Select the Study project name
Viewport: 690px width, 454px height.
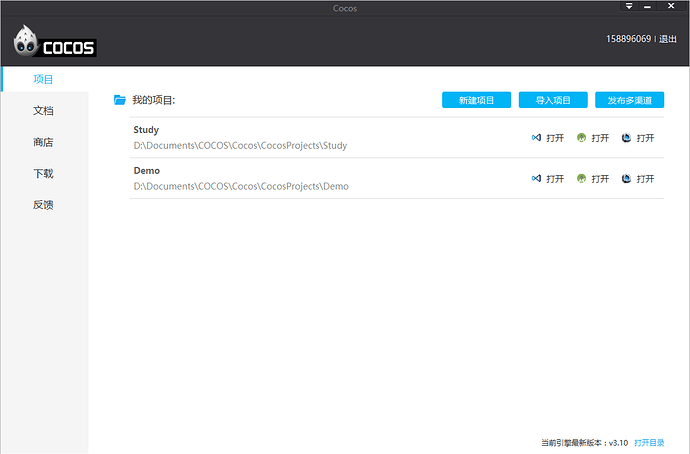coord(146,130)
